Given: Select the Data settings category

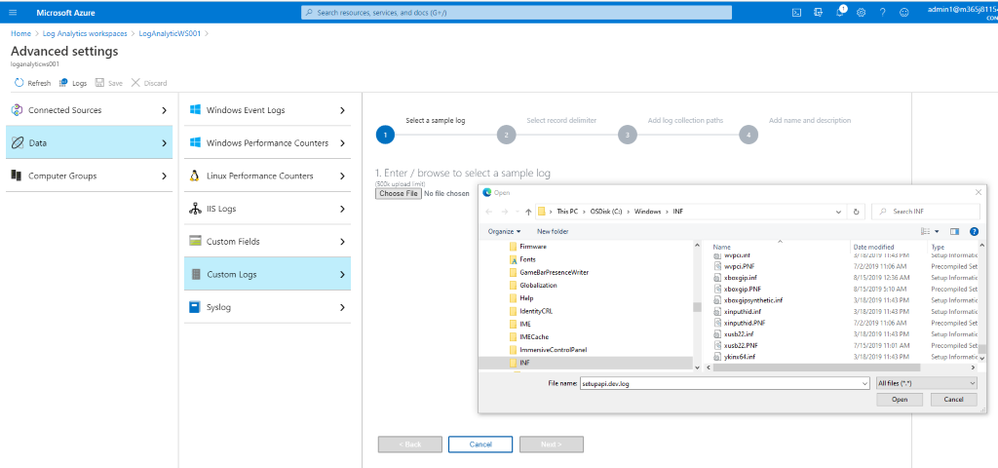Looking at the screenshot, I should tap(89, 143).
